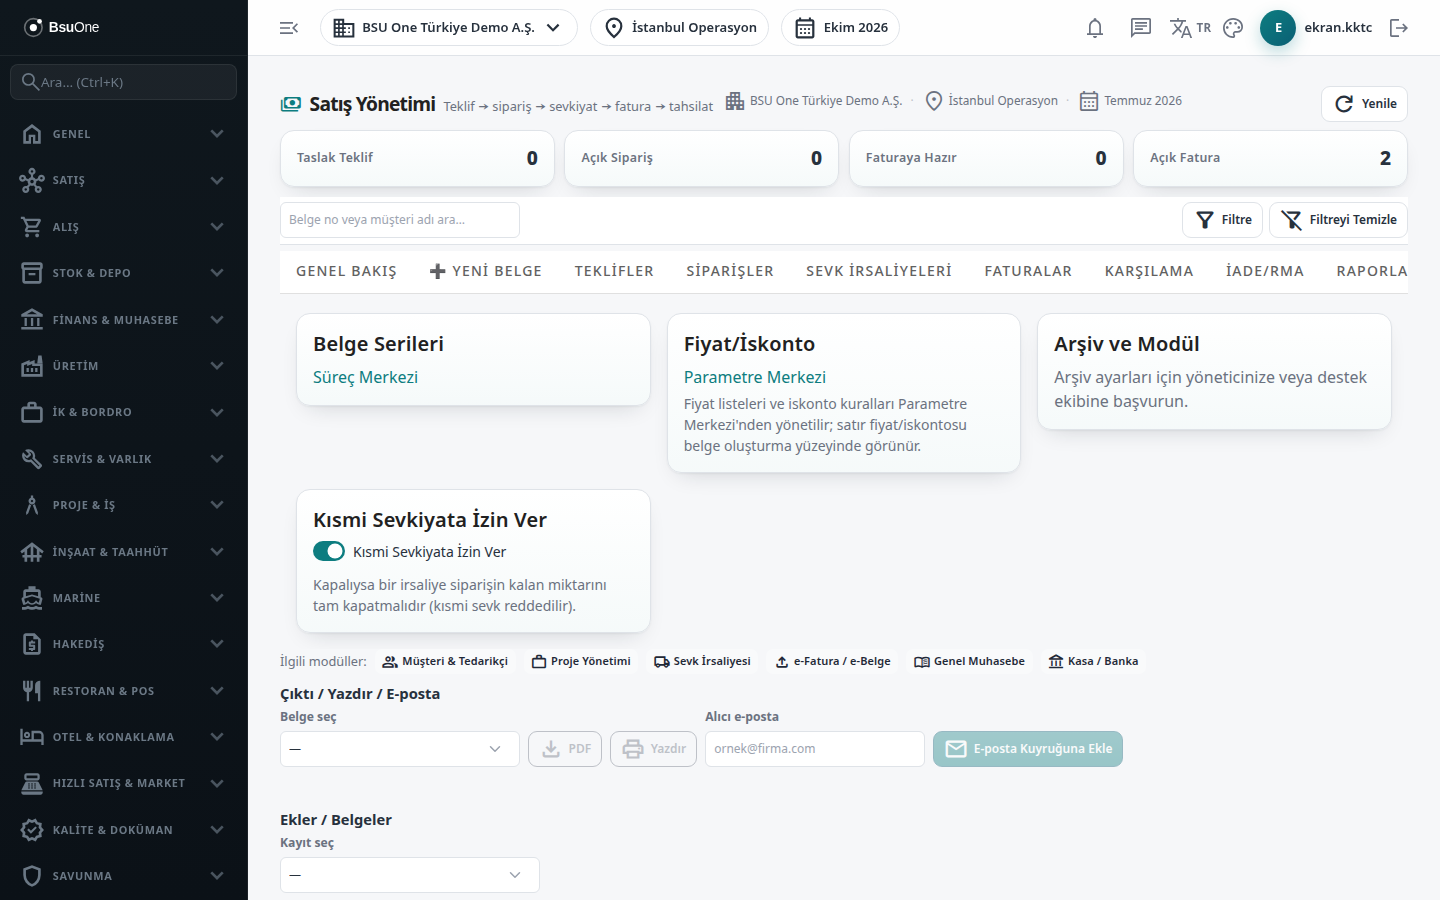
Task: Open the Belge seç dropdown
Action: (400, 749)
